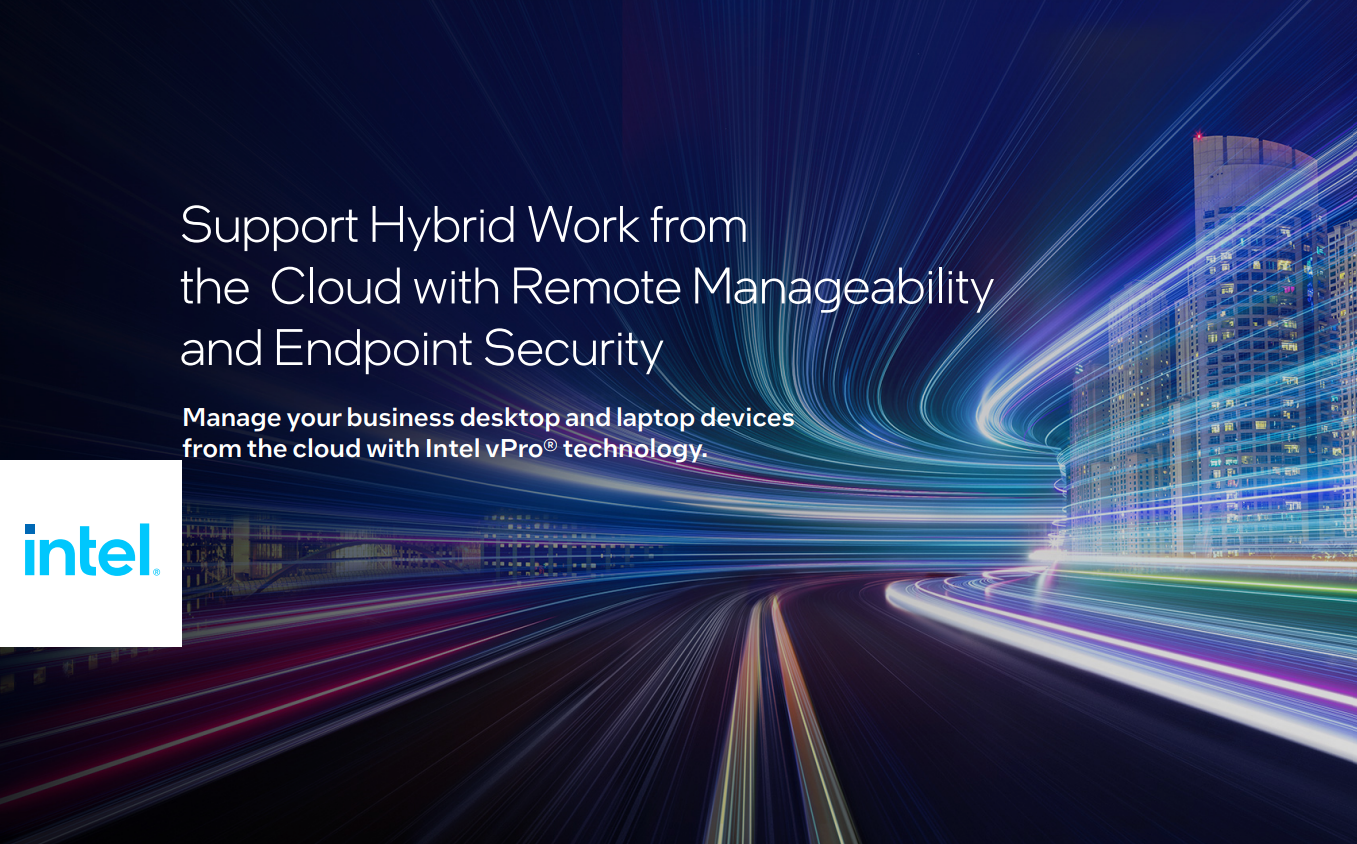Viewport: 1357px width, 844px height.
Task: Click 'the Cloud with Remote Manageability' headline line
Action: (587, 289)
